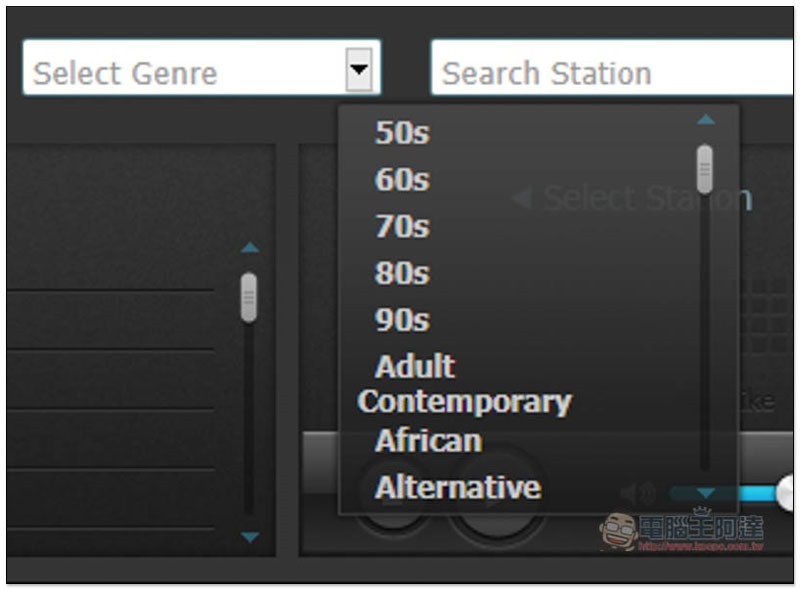800x591 pixels.
Task: Mute audio with the speaker icon
Action: coord(637,492)
